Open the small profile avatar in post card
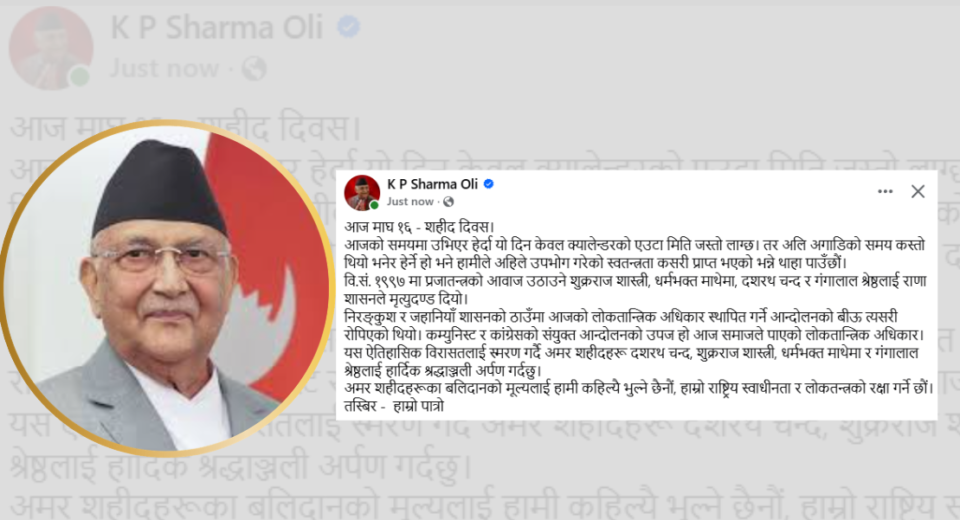Viewport: 960px width, 520px height. click(362, 192)
